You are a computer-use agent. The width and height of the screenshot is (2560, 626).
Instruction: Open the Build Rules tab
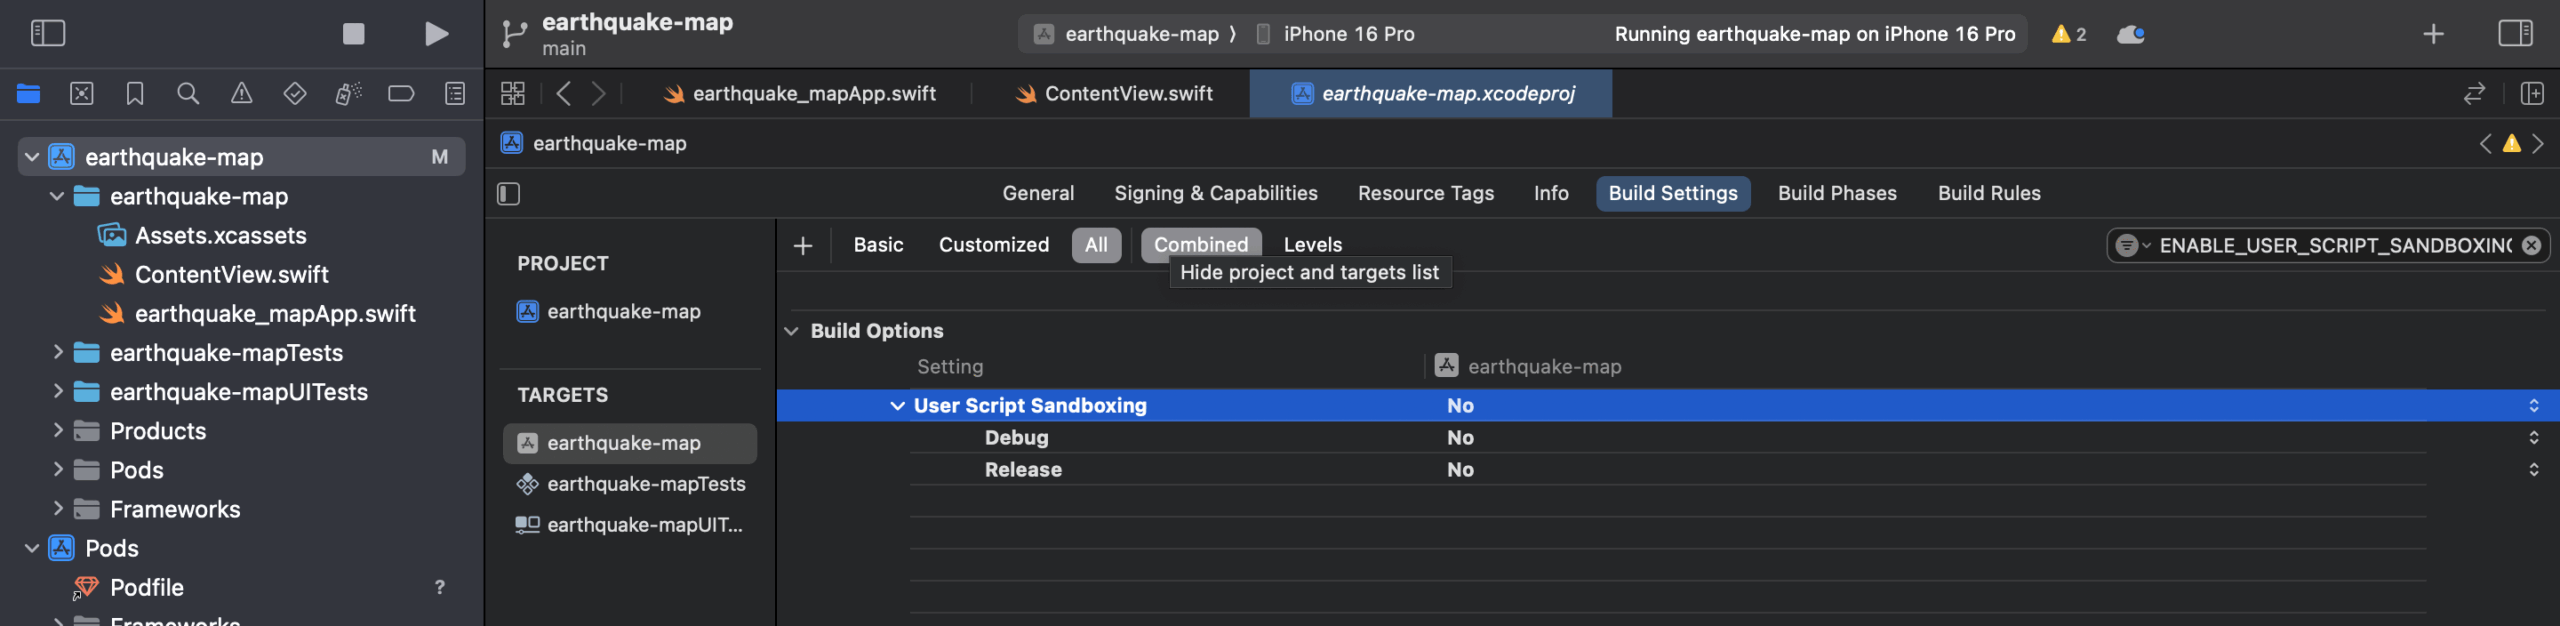tap(1989, 193)
